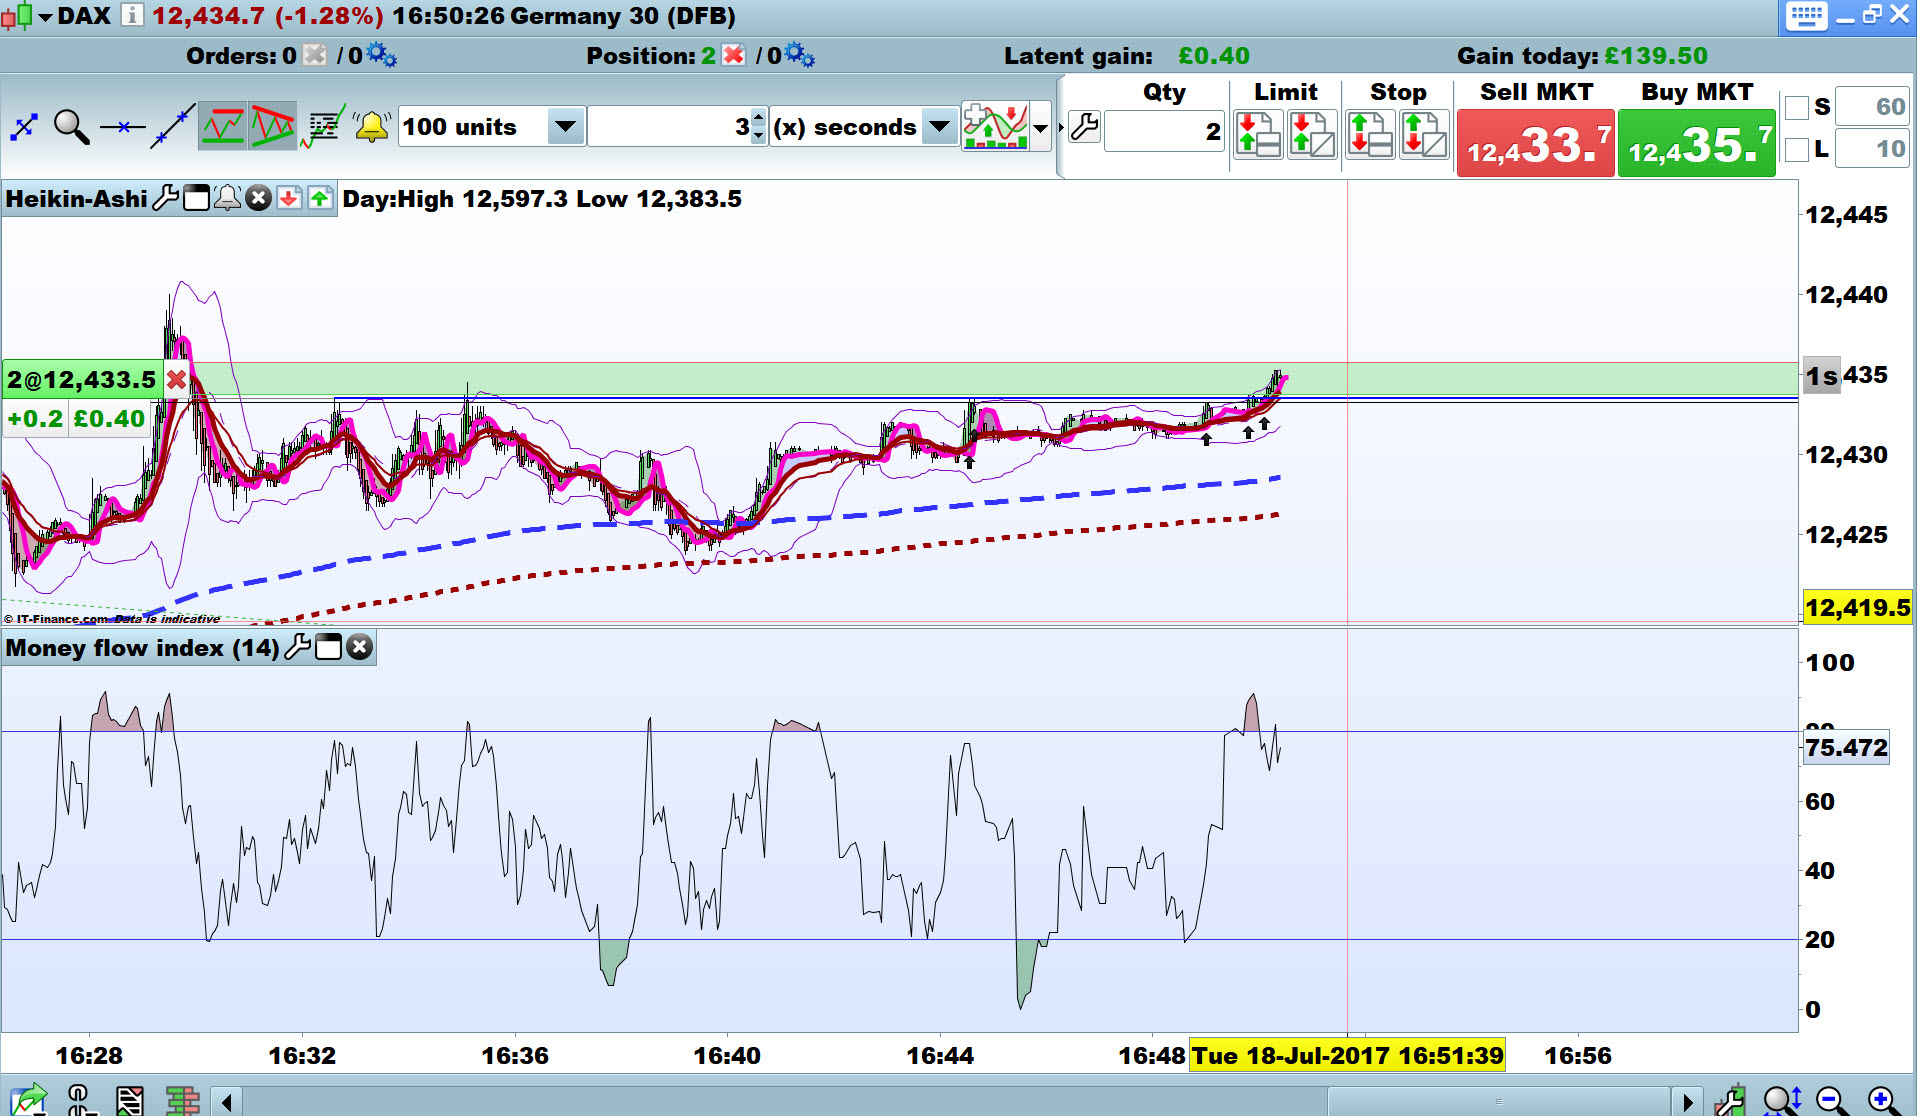Screen dimensions: 1917x1116
Task: Open chart properties wrench in the bottom bar
Action: 1730,1100
